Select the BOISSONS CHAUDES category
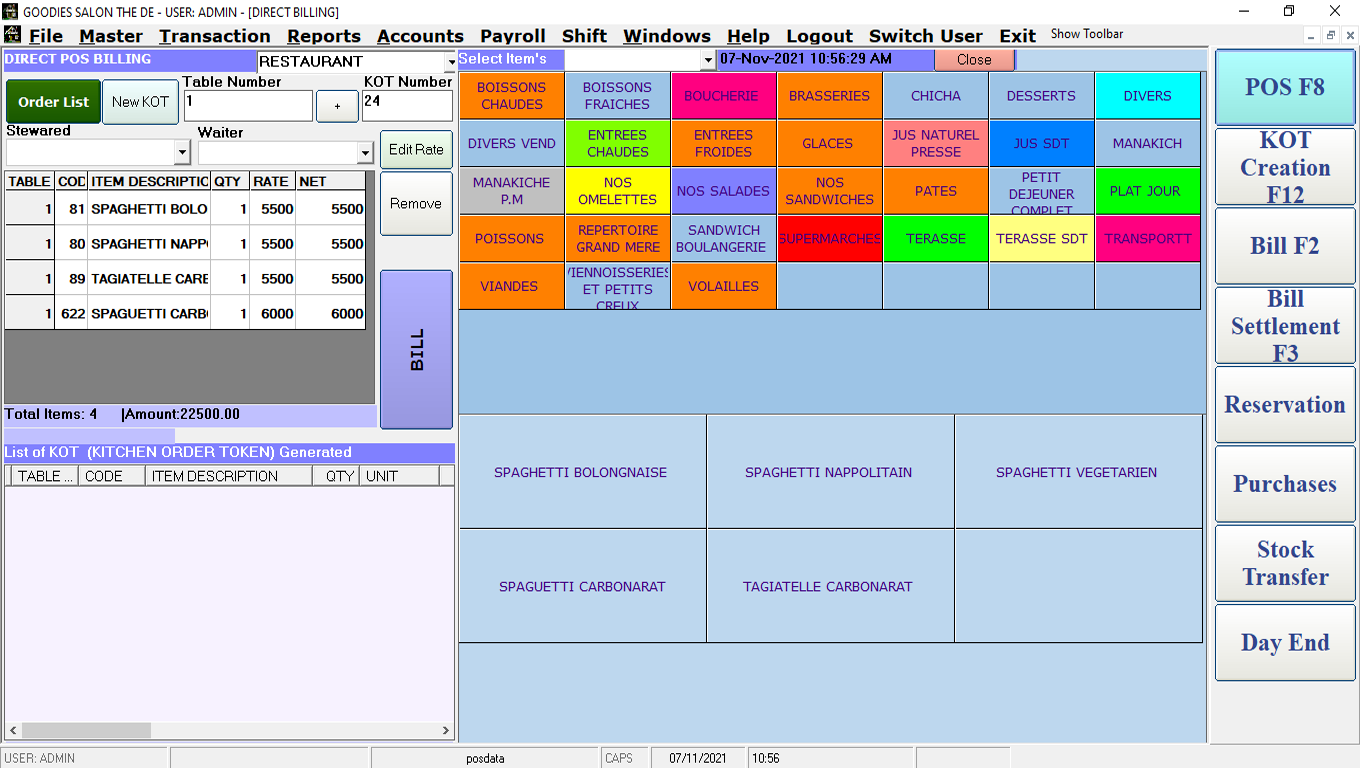The height and width of the screenshot is (768, 1360). coord(512,96)
